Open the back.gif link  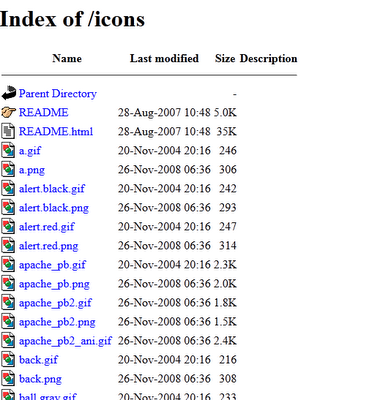[x=38, y=360]
